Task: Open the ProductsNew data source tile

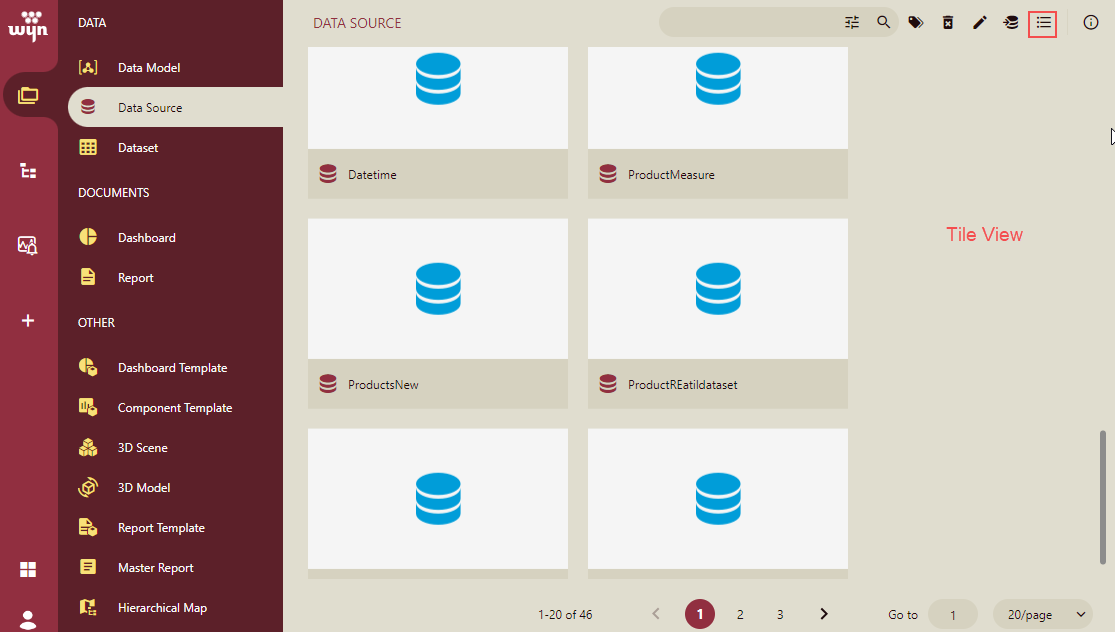Action: click(x=438, y=313)
